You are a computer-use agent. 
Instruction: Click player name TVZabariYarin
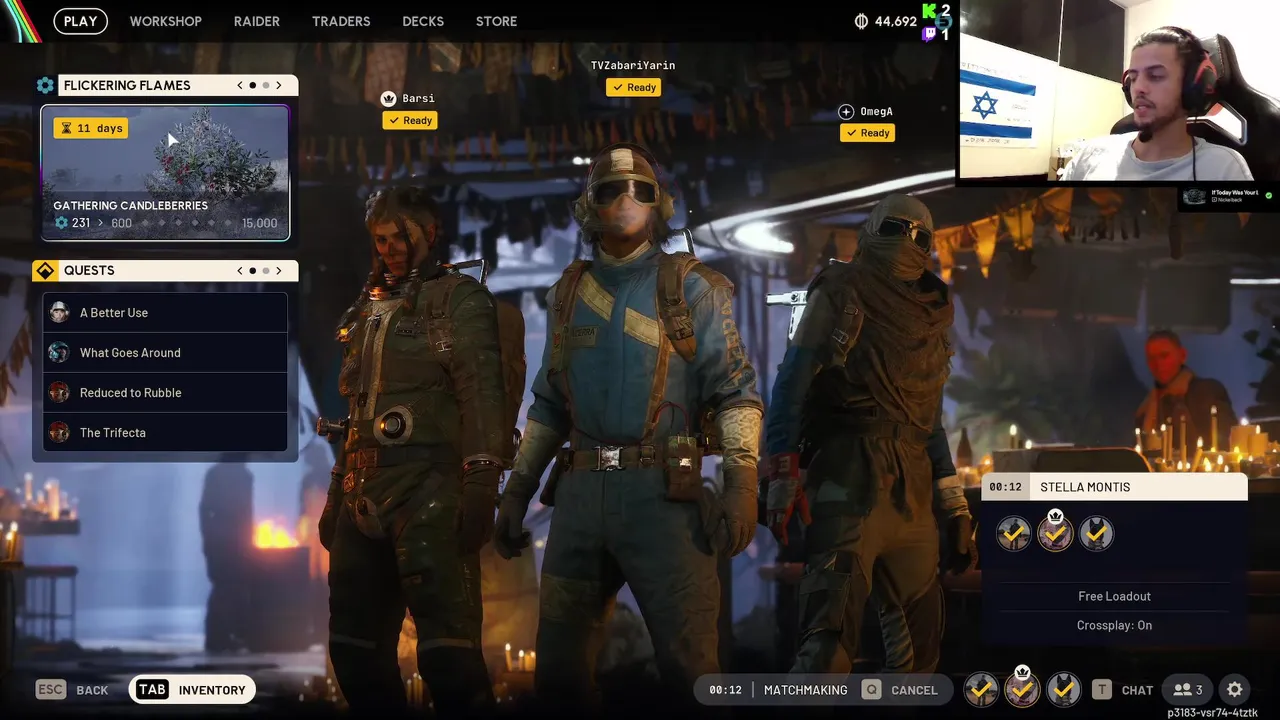633,65
